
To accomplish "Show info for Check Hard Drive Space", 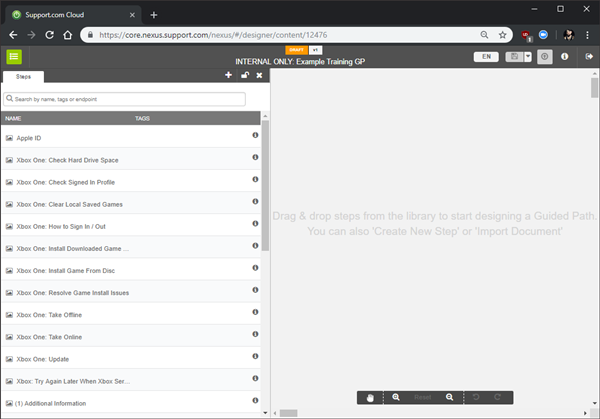I will (255, 157).
